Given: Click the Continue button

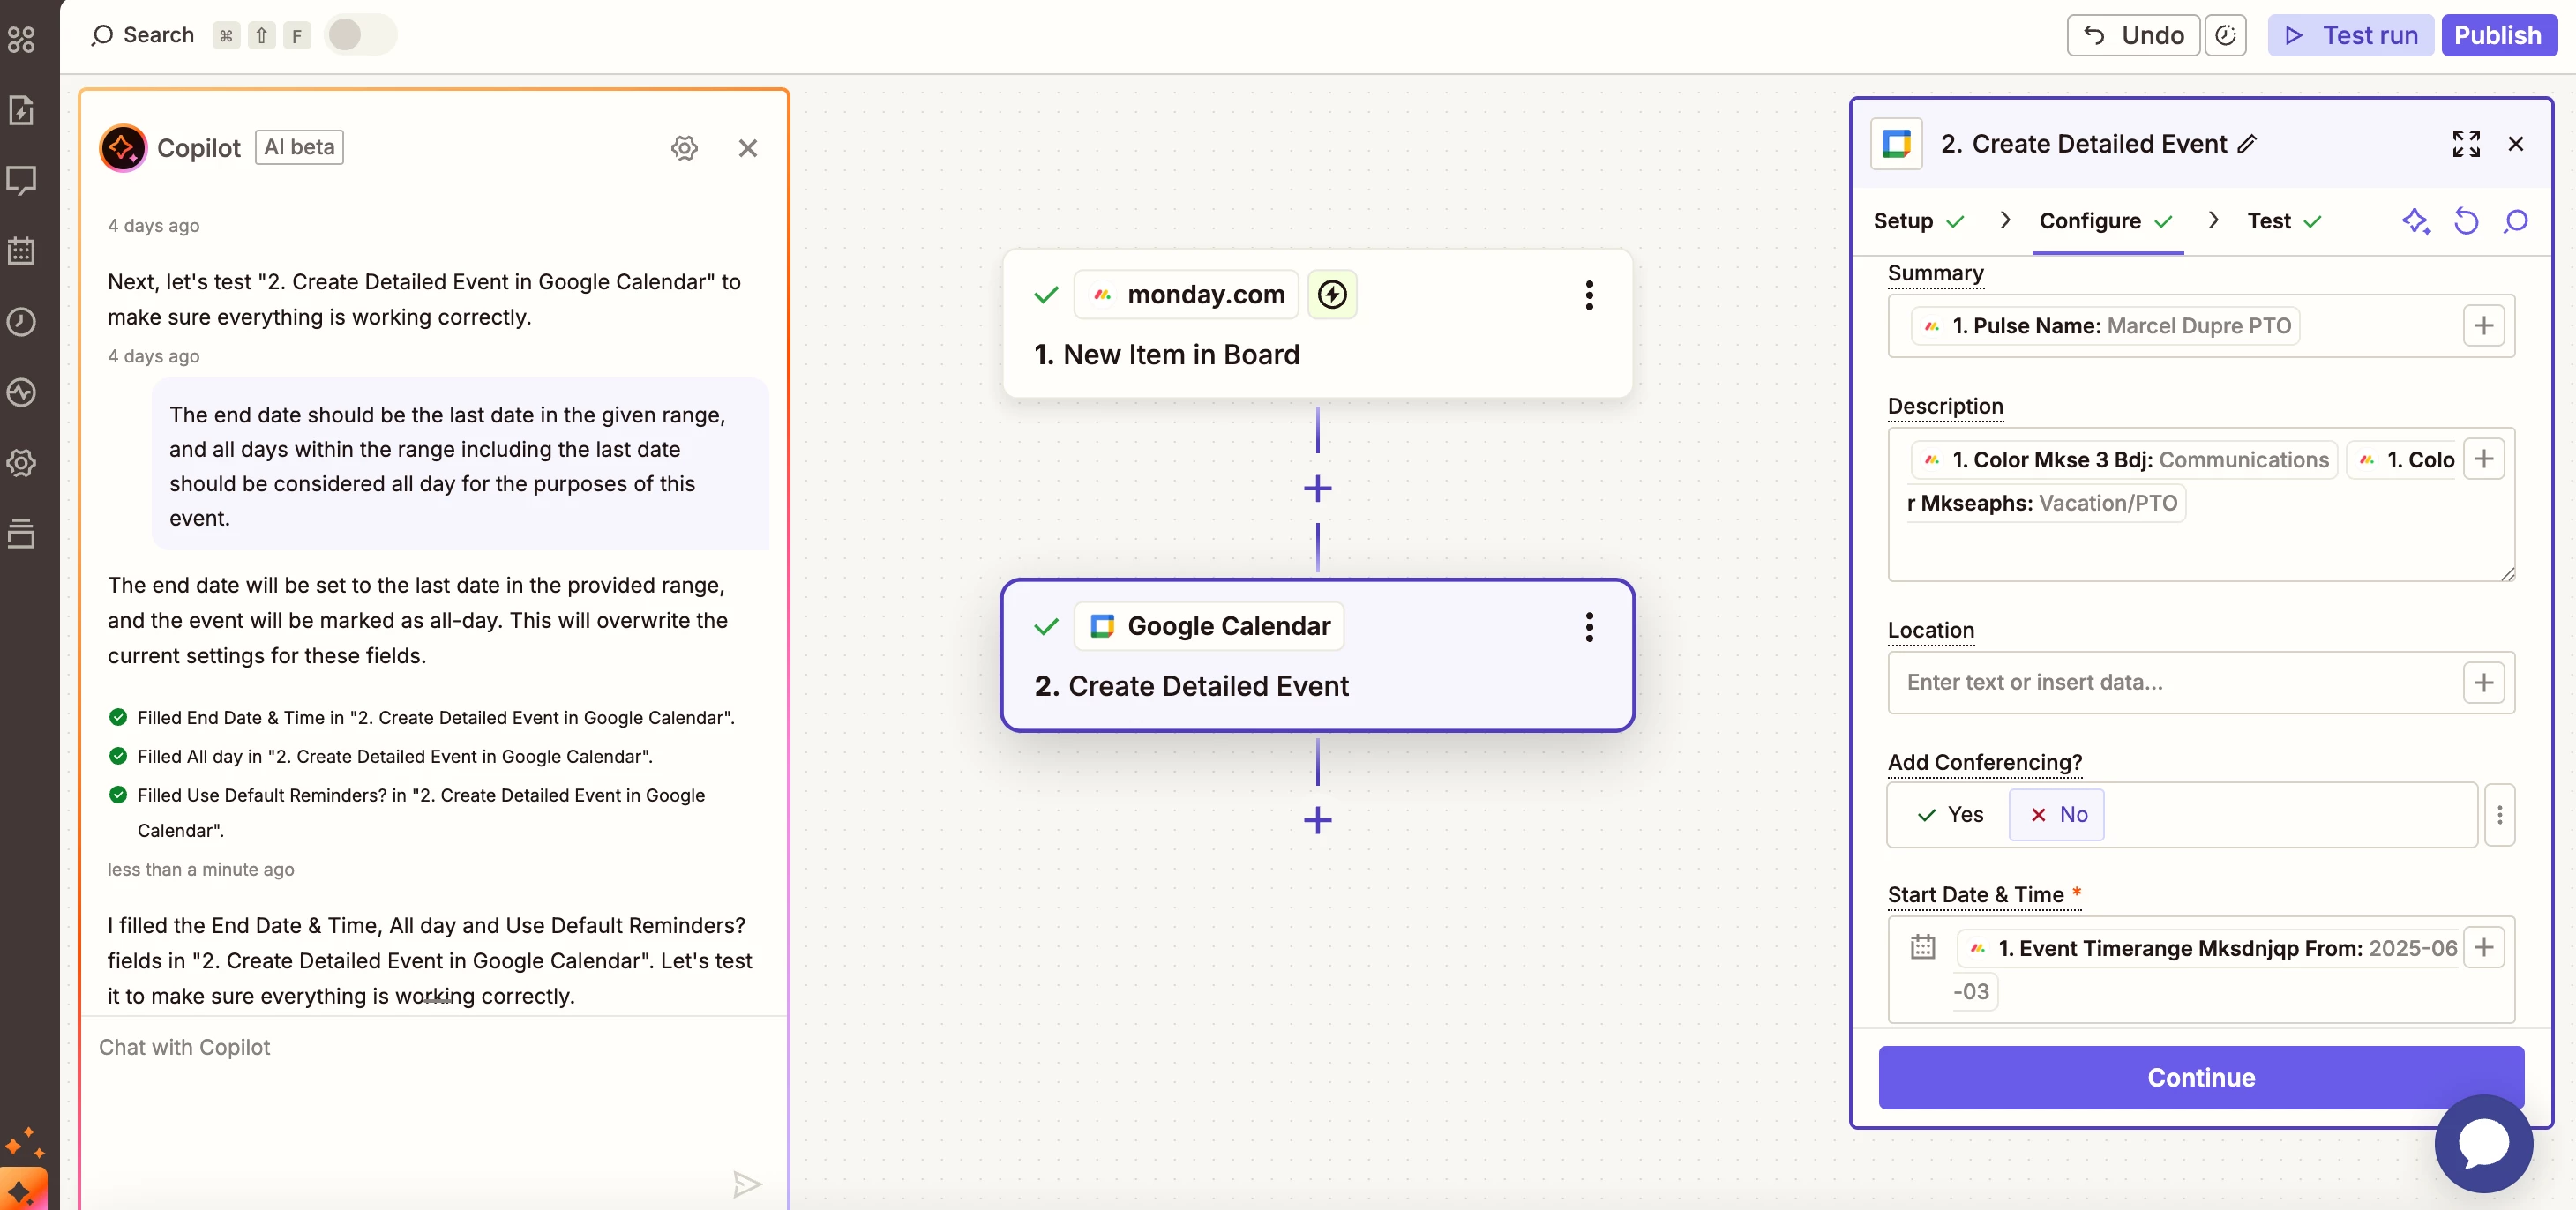Looking at the screenshot, I should [x=2201, y=1078].
